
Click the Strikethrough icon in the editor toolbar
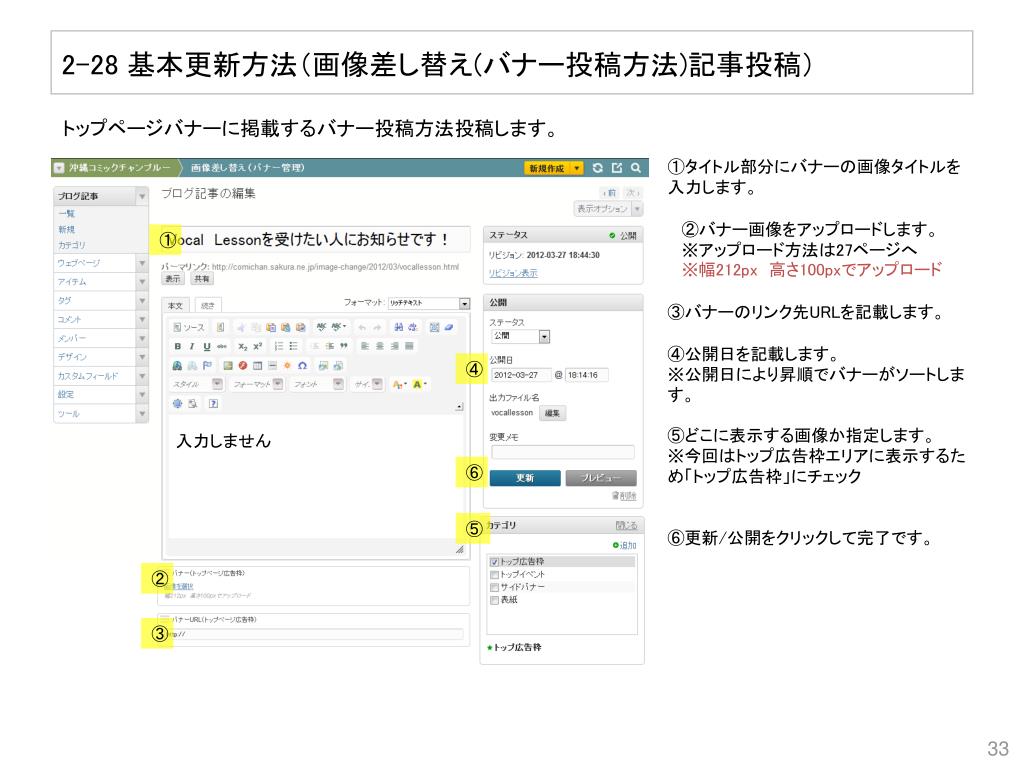click(222, 346)
